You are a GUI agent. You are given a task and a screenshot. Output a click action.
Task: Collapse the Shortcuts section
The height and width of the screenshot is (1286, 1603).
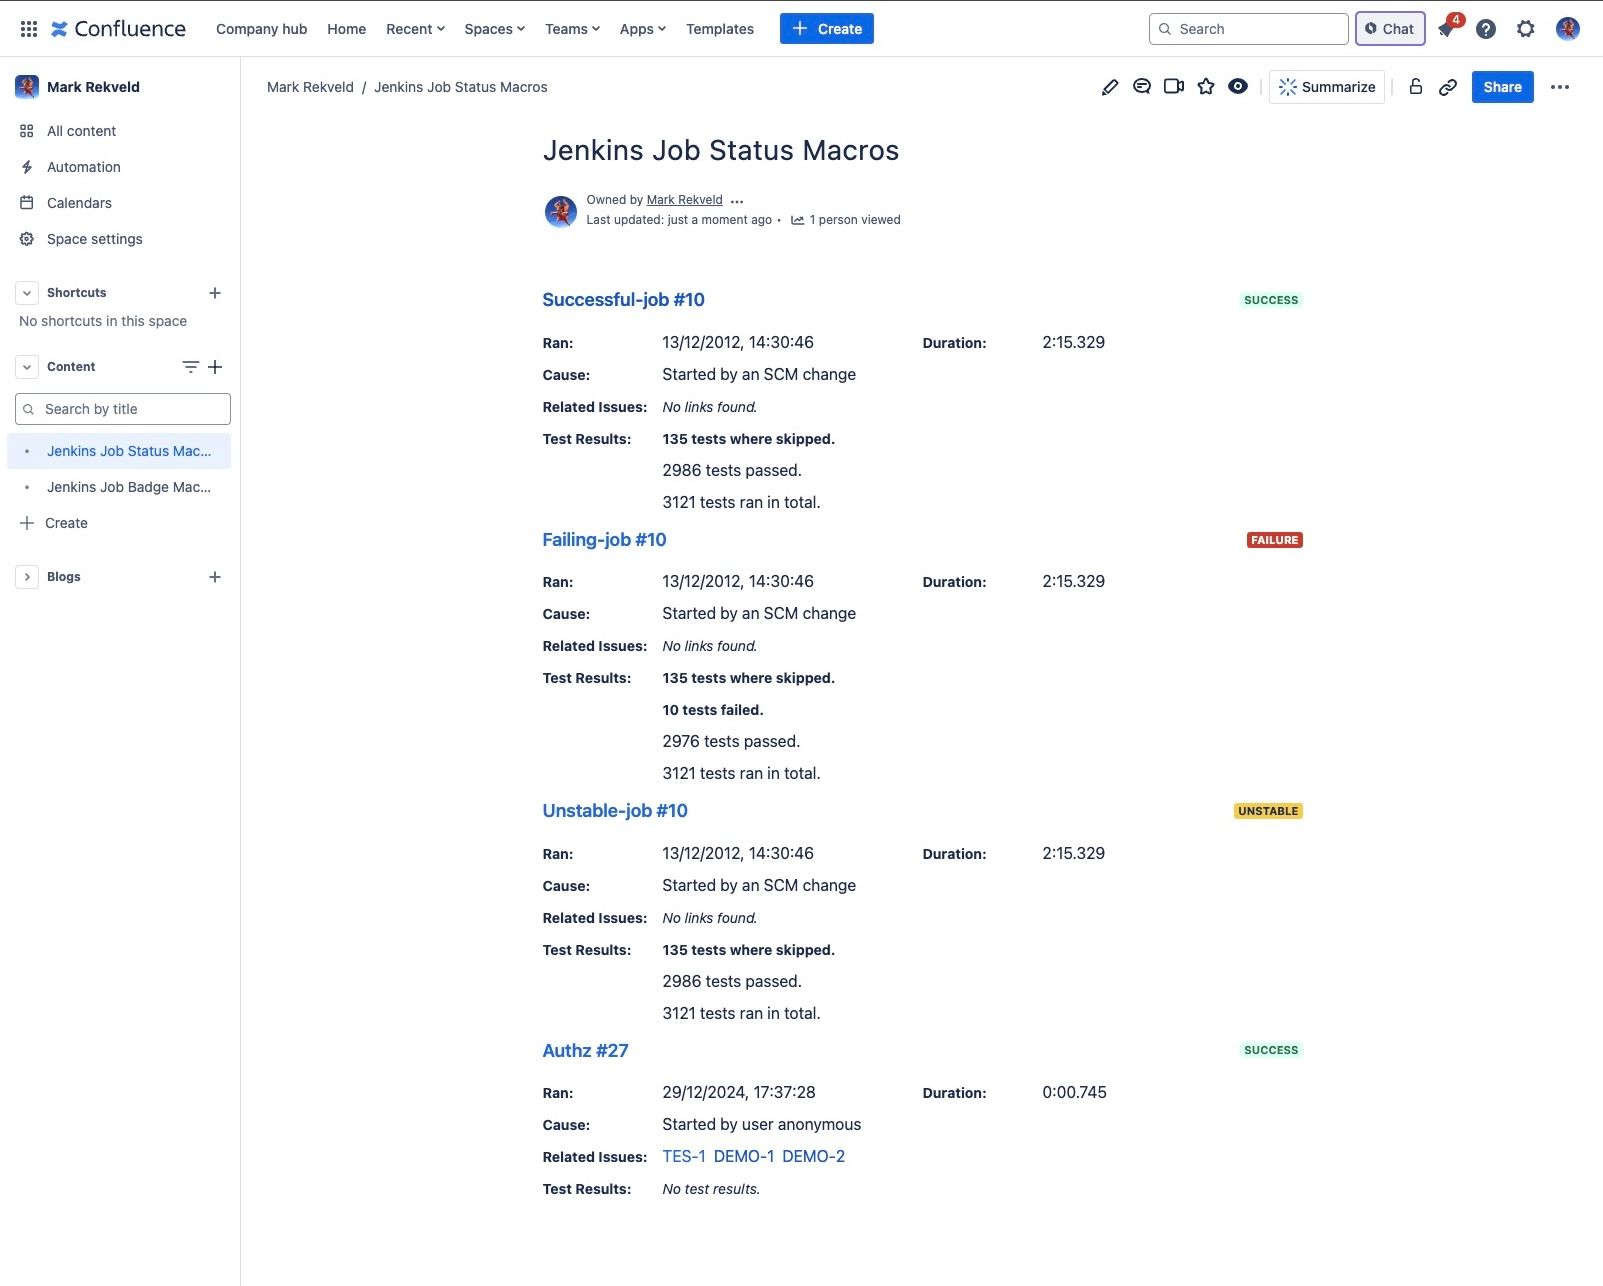tap(27, 293)
